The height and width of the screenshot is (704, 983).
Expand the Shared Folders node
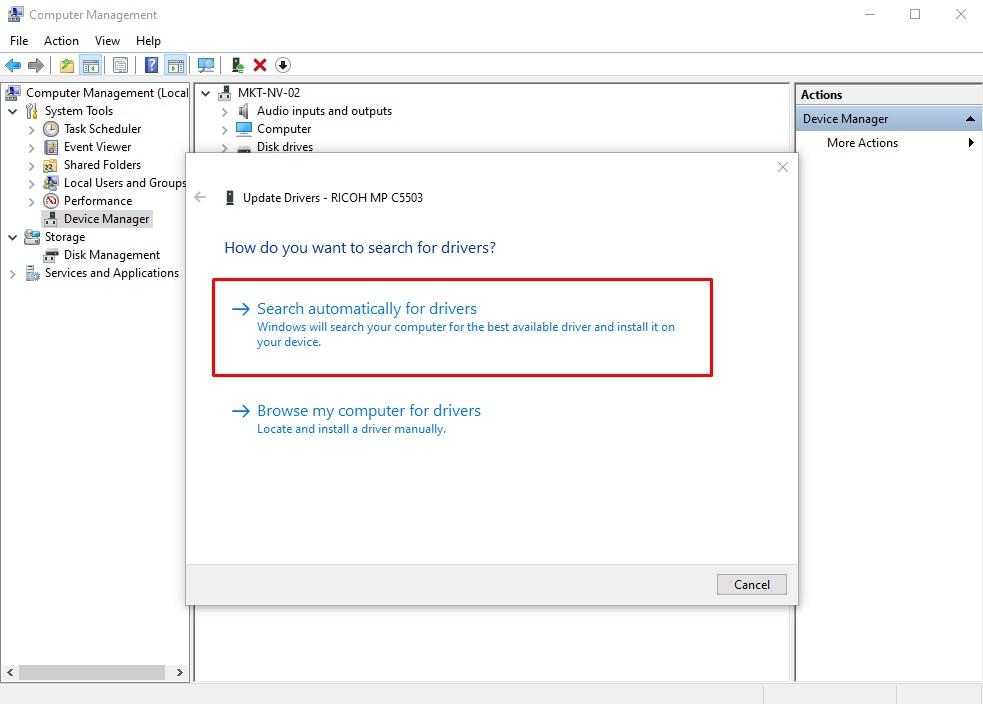[31, 166]
